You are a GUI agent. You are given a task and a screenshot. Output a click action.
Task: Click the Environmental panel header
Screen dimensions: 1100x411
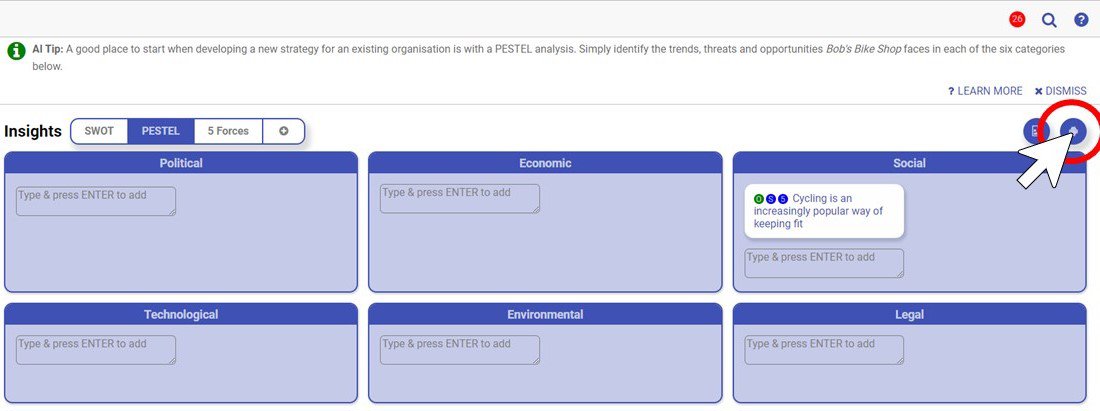tap(545, 314)
